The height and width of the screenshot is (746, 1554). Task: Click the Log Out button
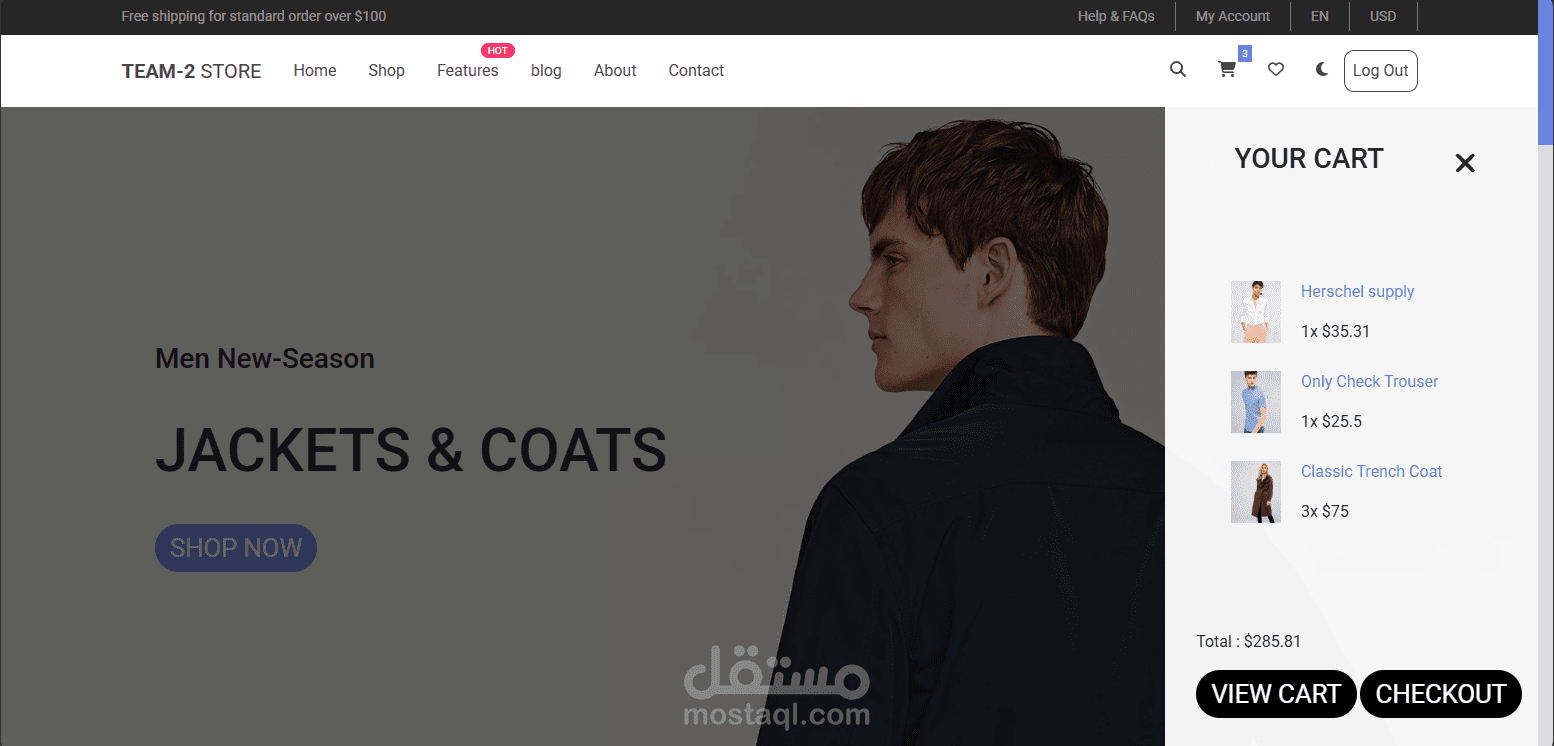[1380, 71]
